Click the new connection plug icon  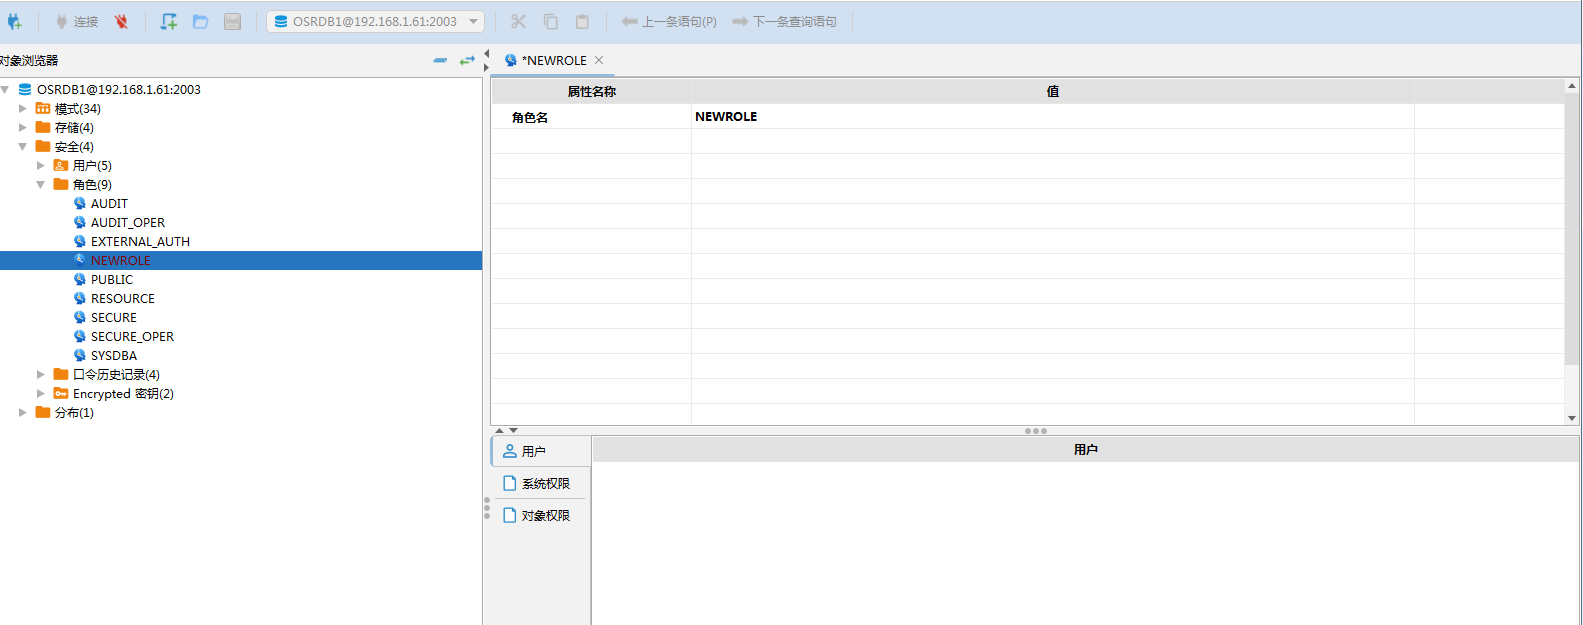[x=14, y=21]
